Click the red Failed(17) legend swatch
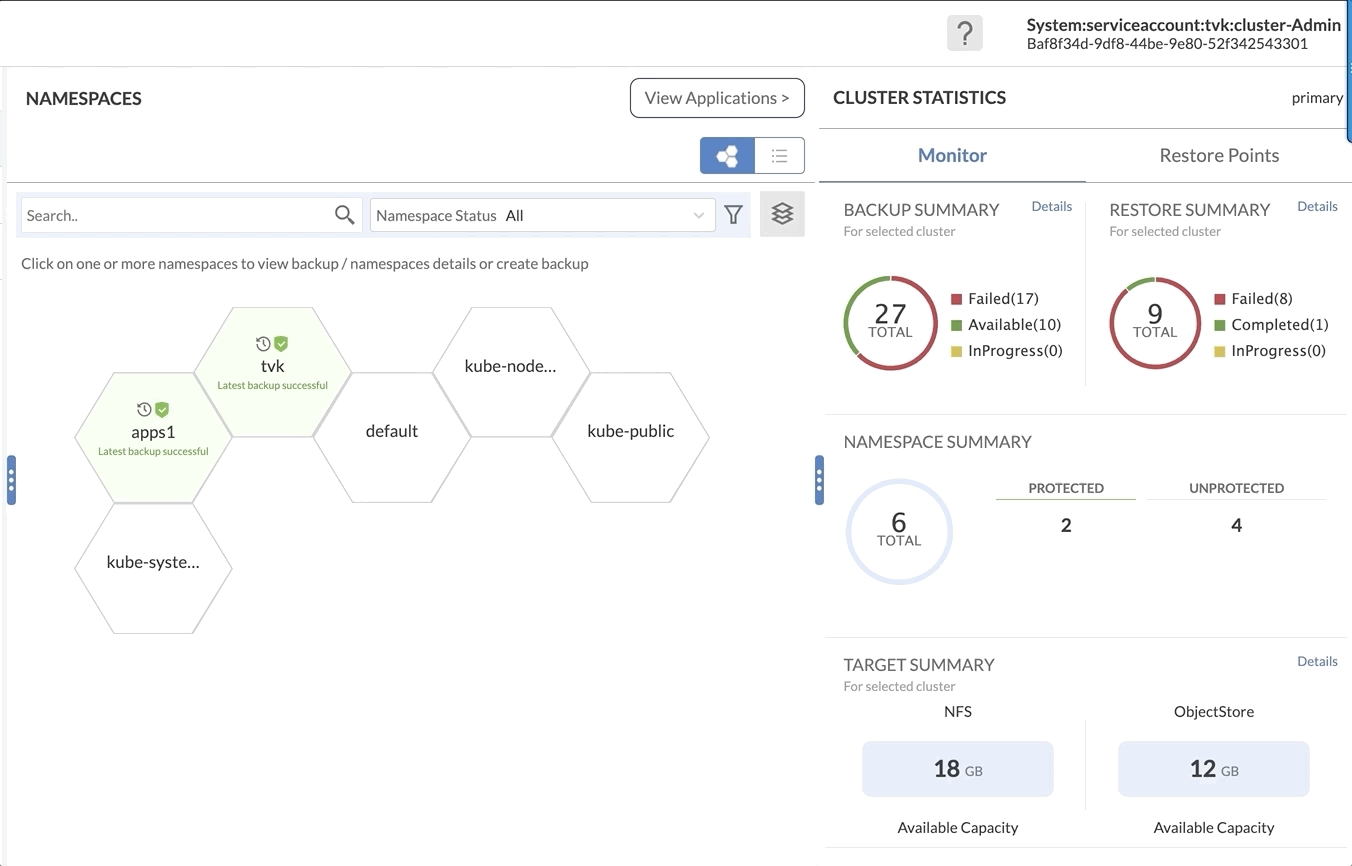Image resolution: width=1352 pixels, height=866 pixels. [956, 299]
